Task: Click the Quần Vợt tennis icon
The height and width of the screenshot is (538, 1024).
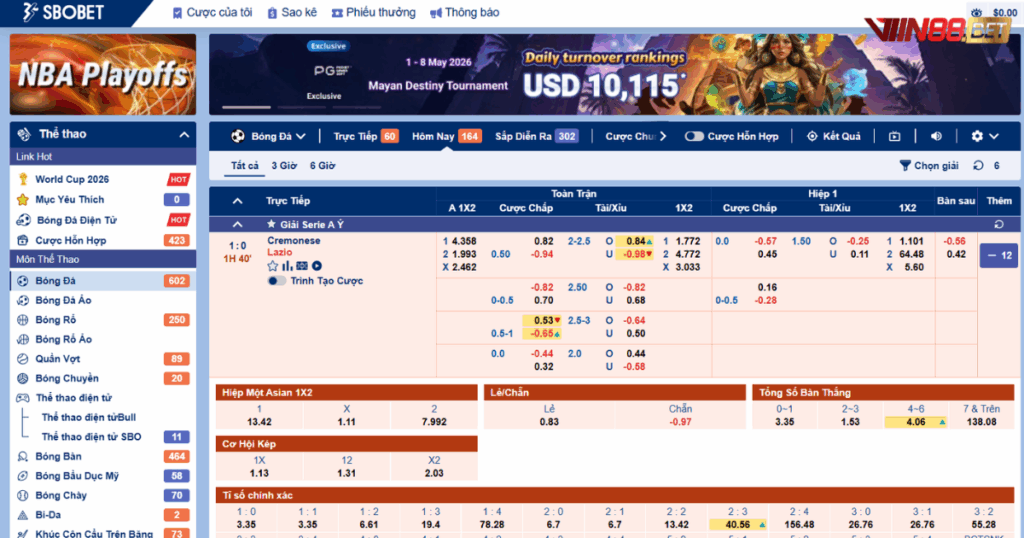Action: point(23,358)
